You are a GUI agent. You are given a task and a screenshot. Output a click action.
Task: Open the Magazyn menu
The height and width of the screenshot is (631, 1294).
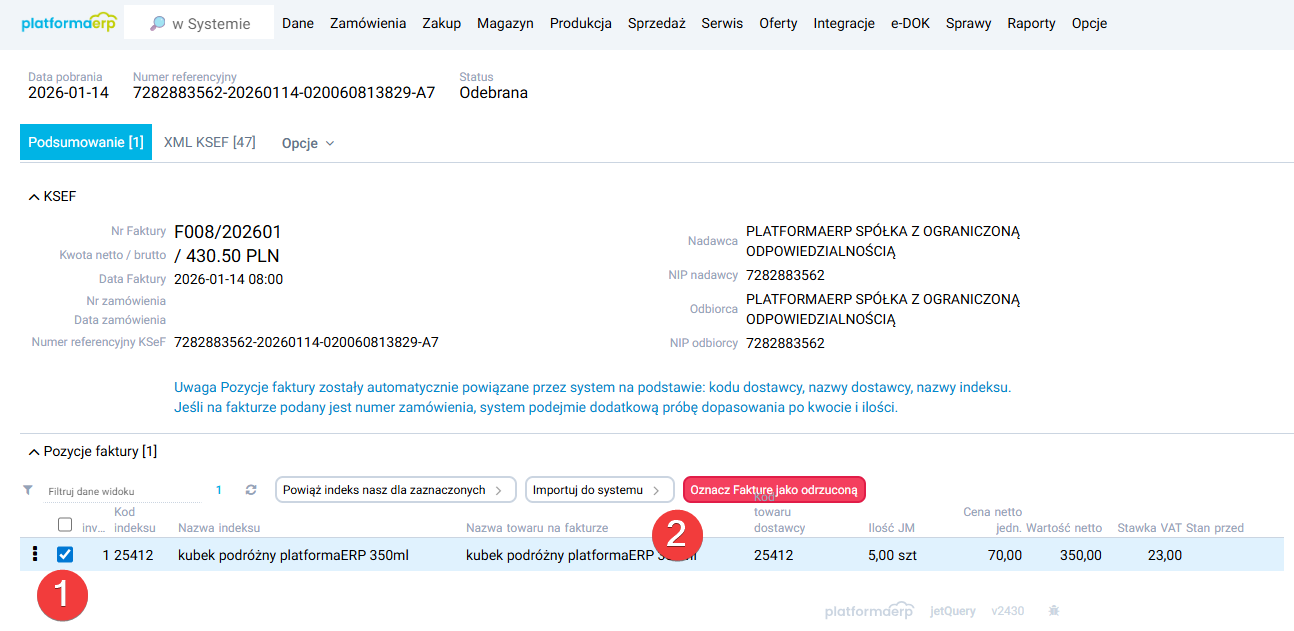point(505,23)
